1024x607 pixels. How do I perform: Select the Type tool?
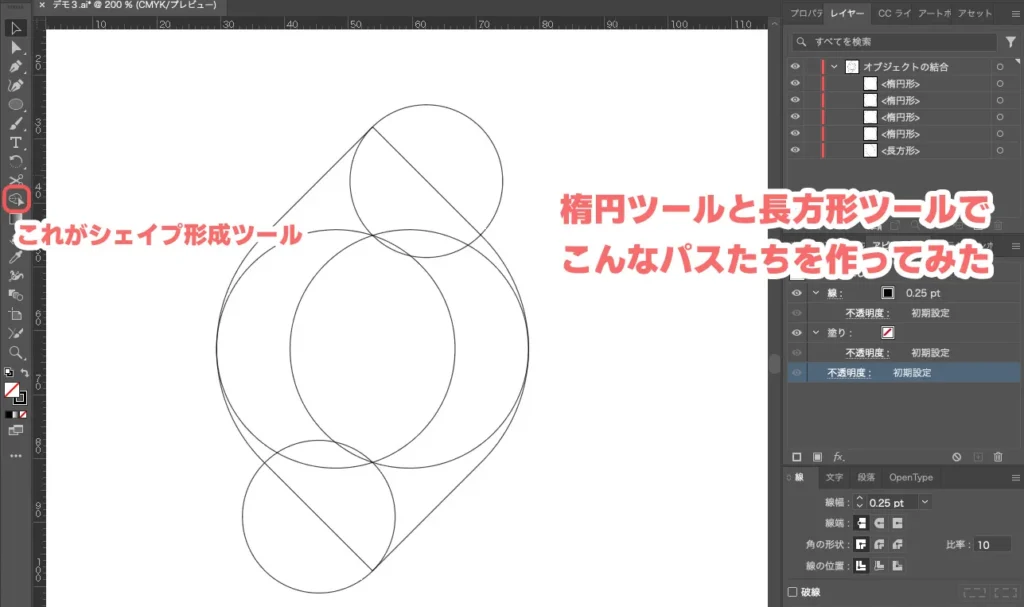point(16,142)
